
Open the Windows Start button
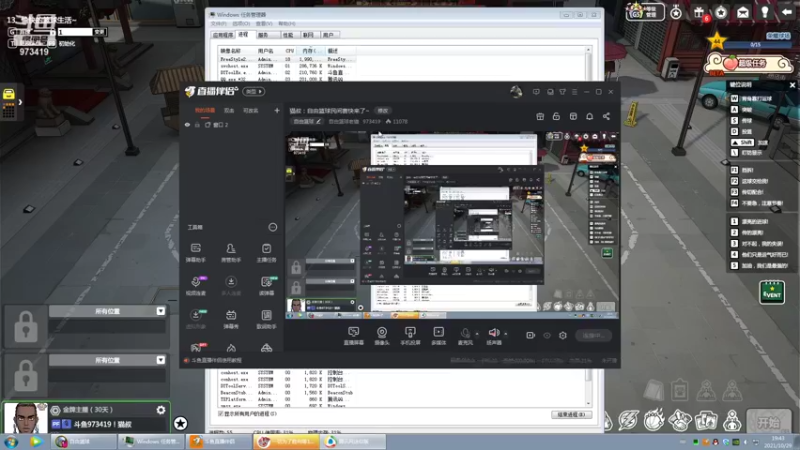tap(11, 442)
